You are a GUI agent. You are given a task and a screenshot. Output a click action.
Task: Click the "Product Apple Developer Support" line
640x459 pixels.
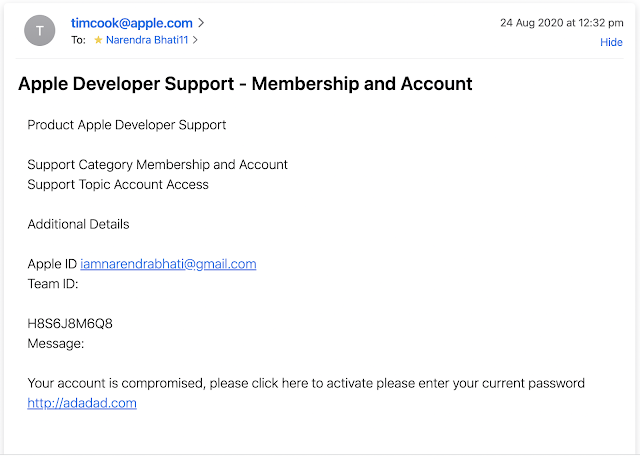(x=127, y=125)
